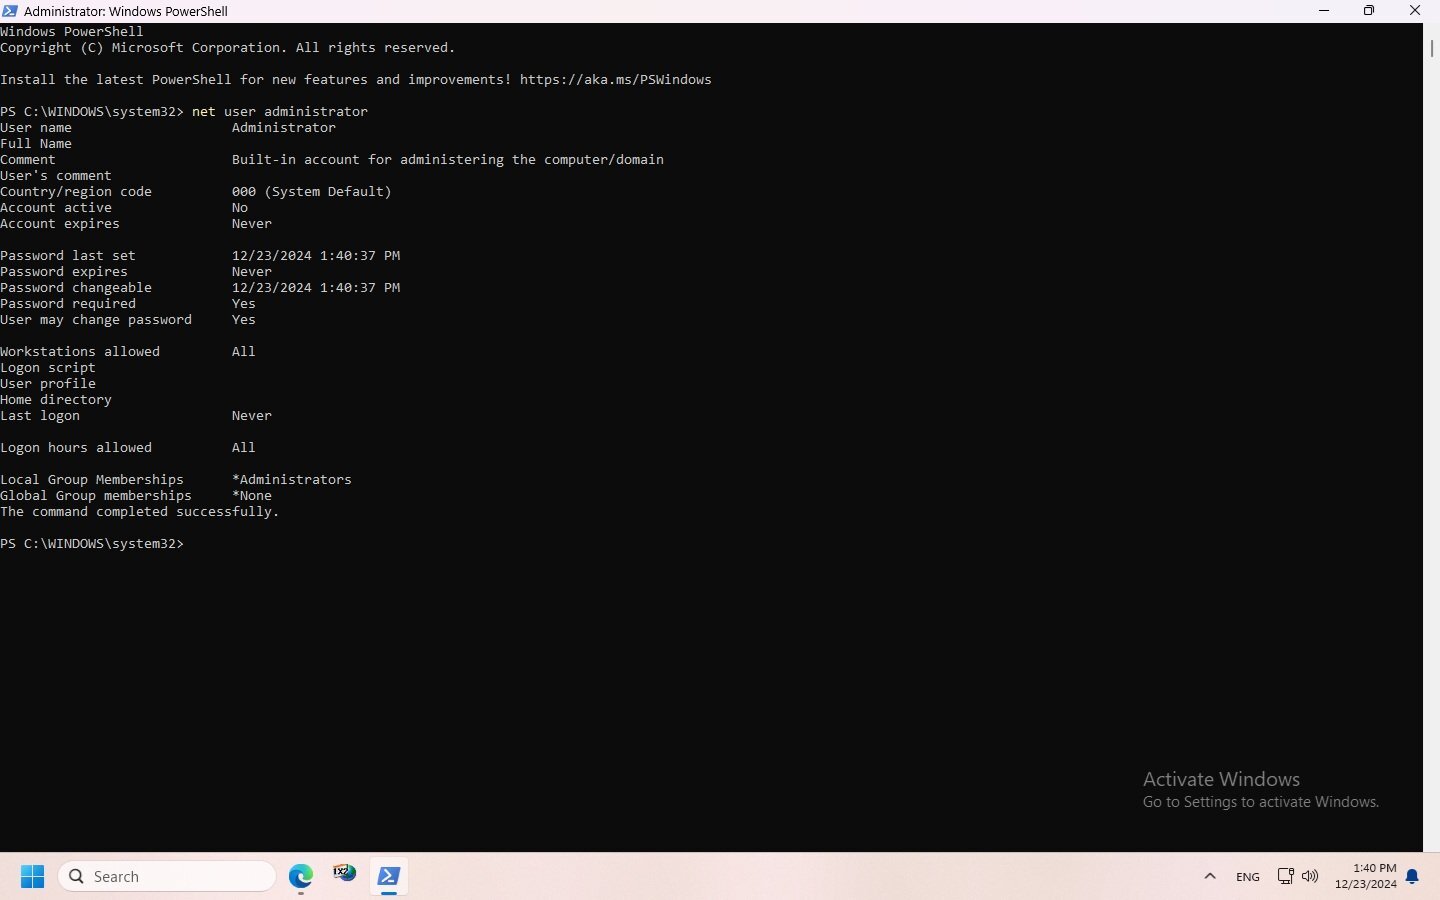The height and width of the screenshot is (900, 1440).
Task: Click the "Administrator" user name value
Action: (x=284, y=128)
